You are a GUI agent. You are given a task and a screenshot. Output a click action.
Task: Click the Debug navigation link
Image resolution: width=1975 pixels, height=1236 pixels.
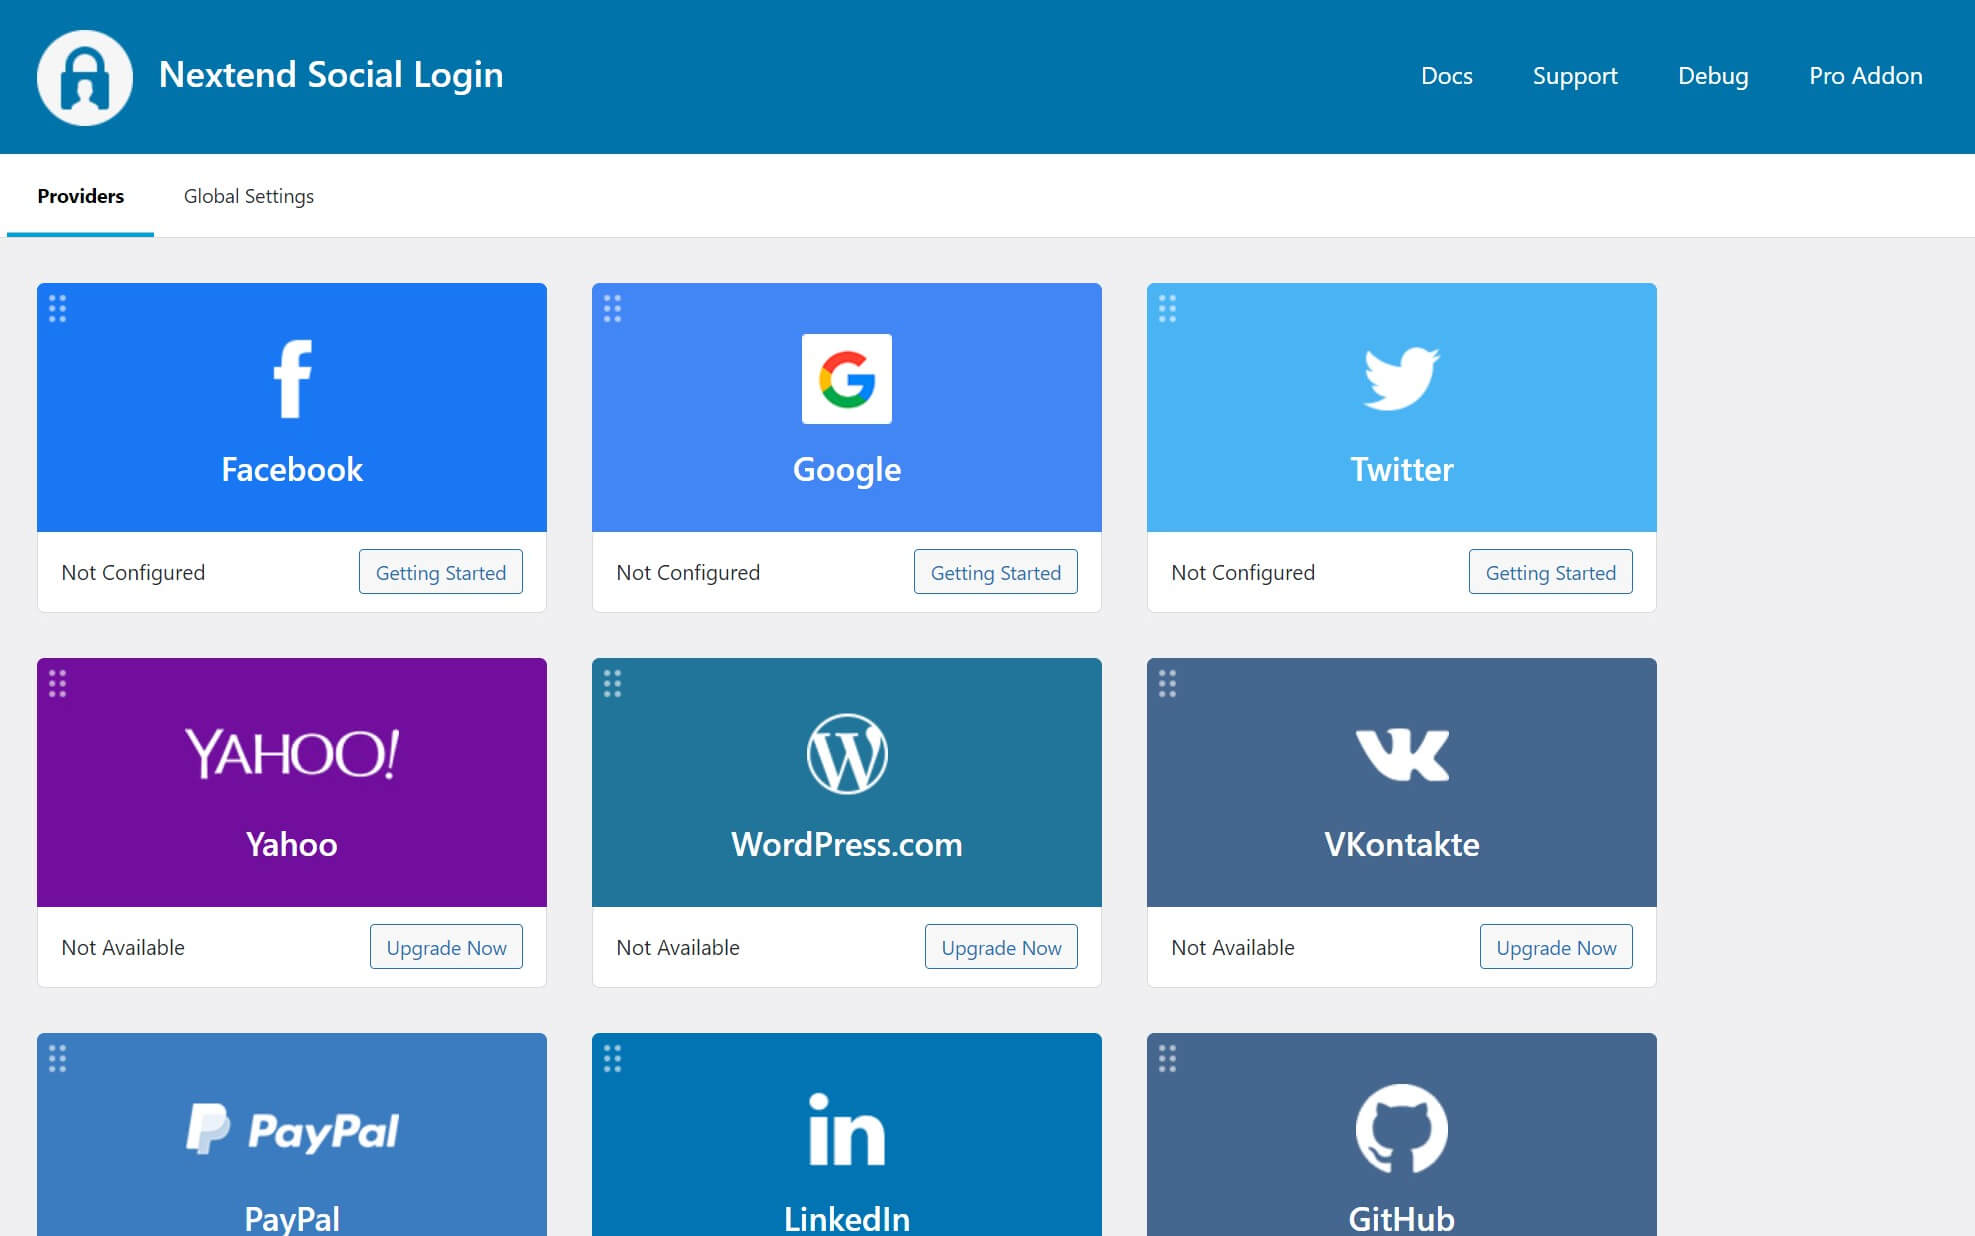[1713, 75]
